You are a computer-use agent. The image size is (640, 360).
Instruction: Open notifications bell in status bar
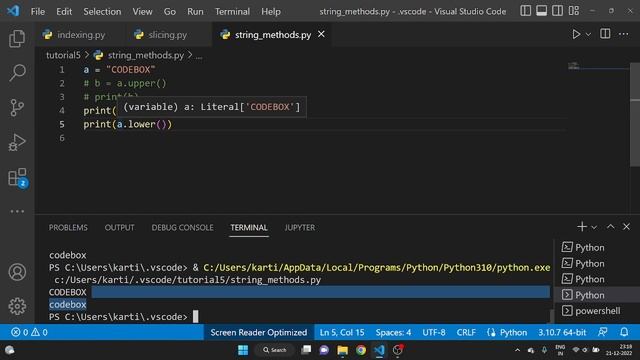(624, 332)
